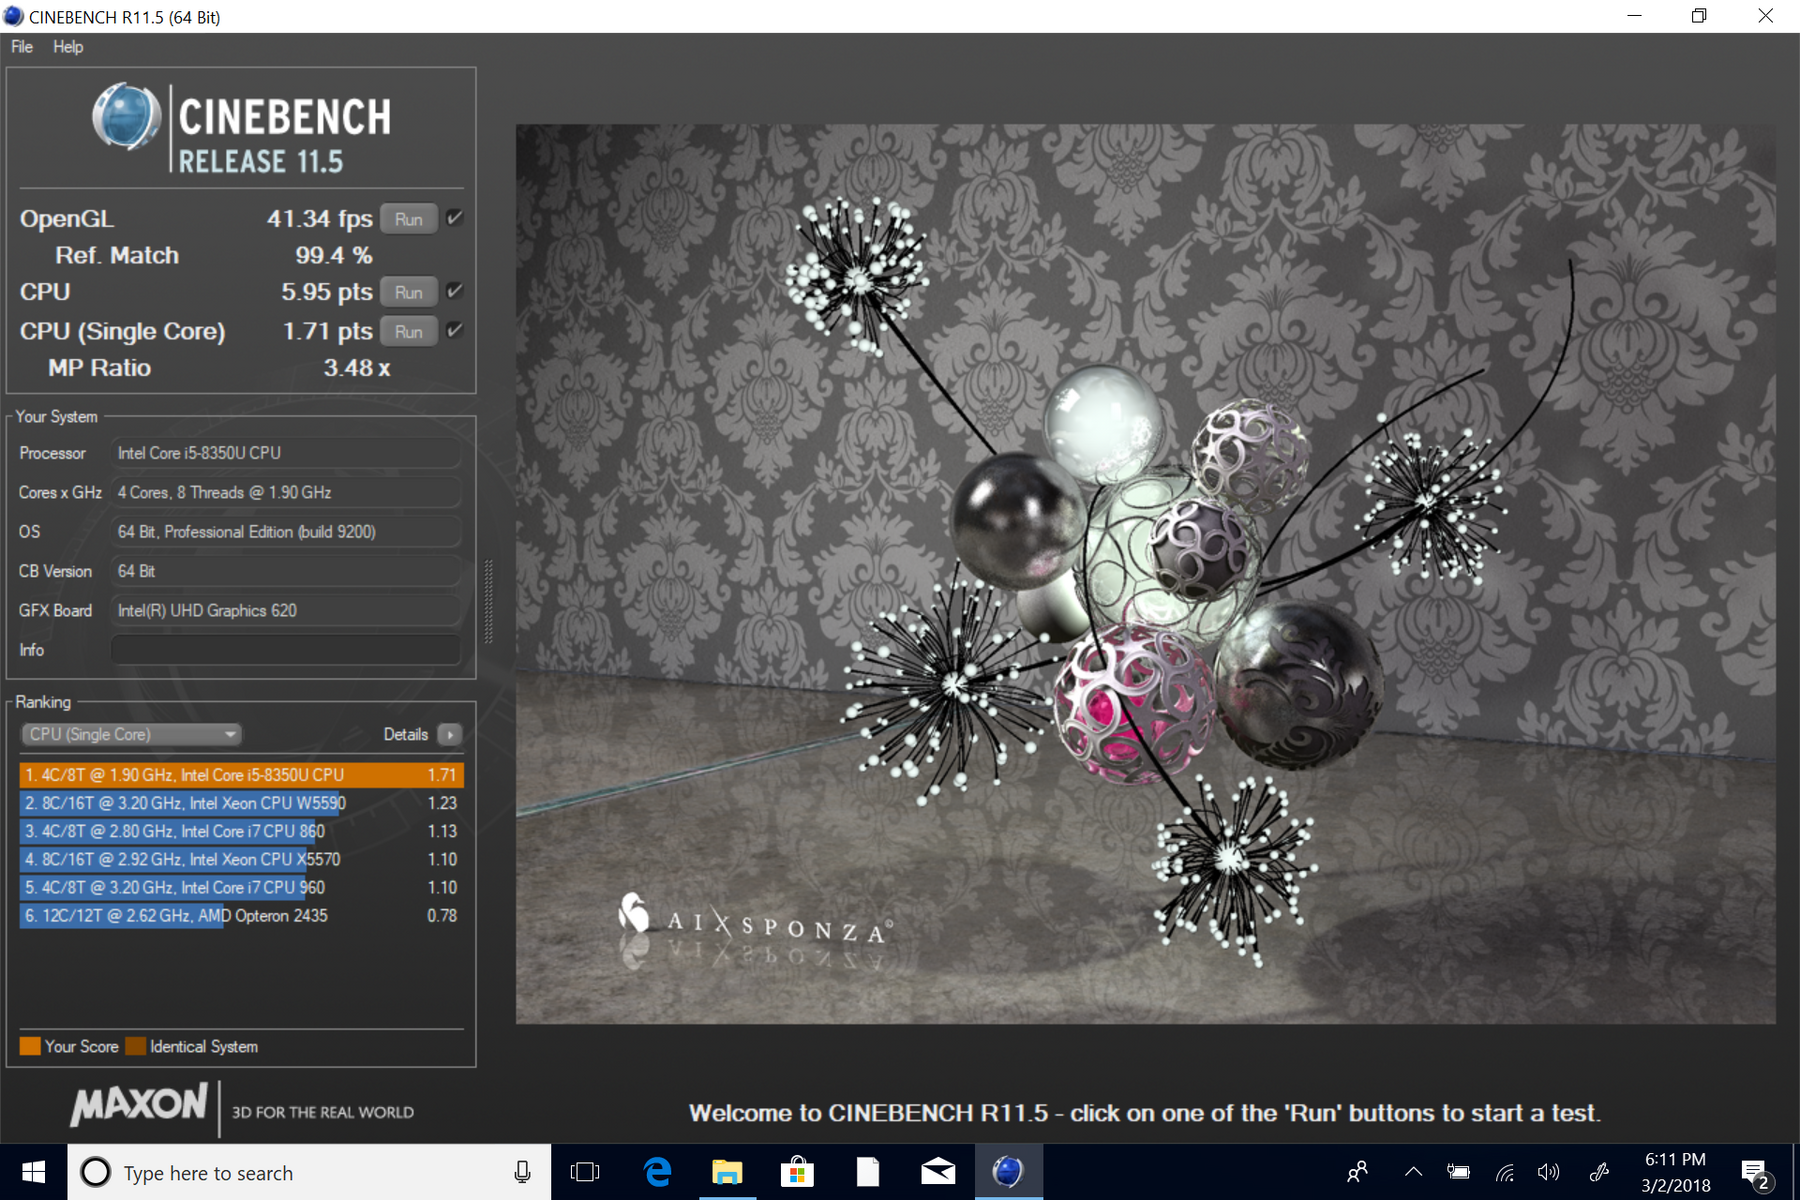Click the Cortana microphone icon
Image resolution: width=1800 pixels, height=1200 pixels.
pos(522,1172)
